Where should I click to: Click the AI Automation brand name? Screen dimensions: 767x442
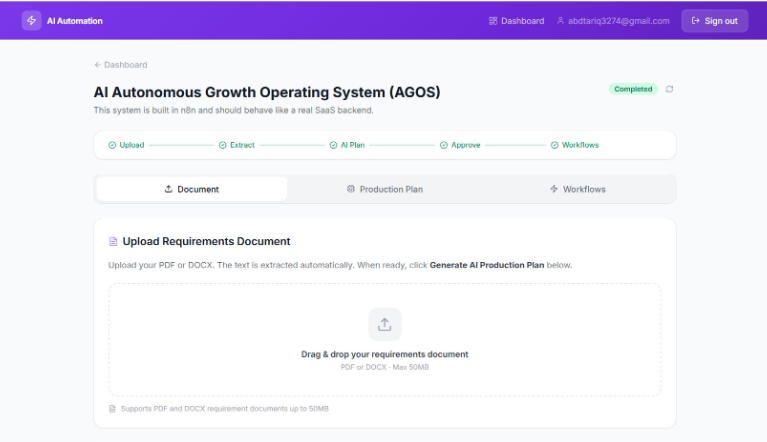pos(75,21)
